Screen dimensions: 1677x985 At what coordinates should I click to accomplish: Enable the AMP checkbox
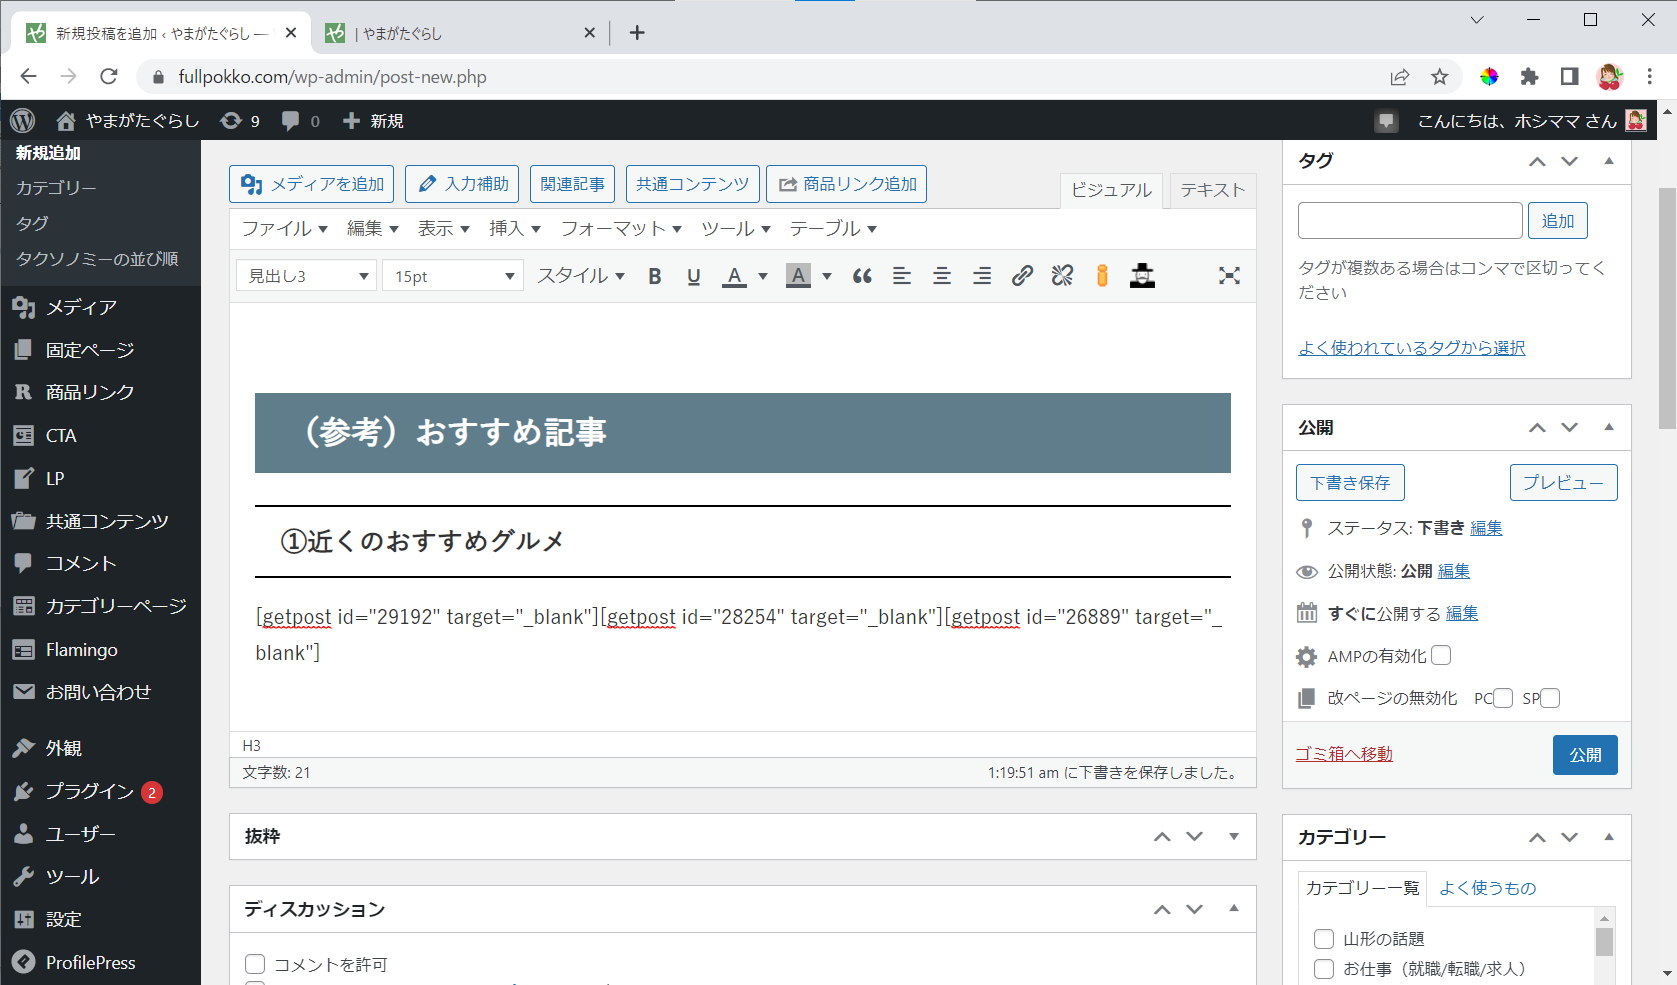[1441, 656]
